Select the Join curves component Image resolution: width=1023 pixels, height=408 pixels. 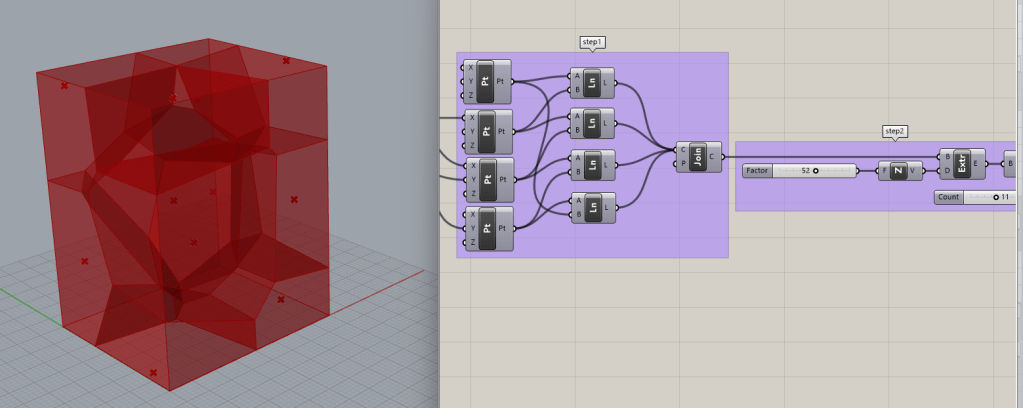point(698,157)
